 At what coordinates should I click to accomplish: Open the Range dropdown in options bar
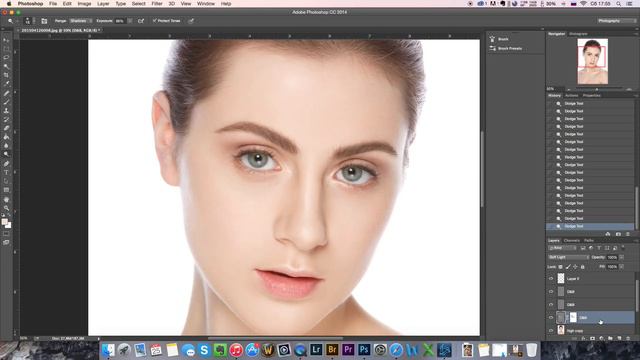(x=80, y=21)
